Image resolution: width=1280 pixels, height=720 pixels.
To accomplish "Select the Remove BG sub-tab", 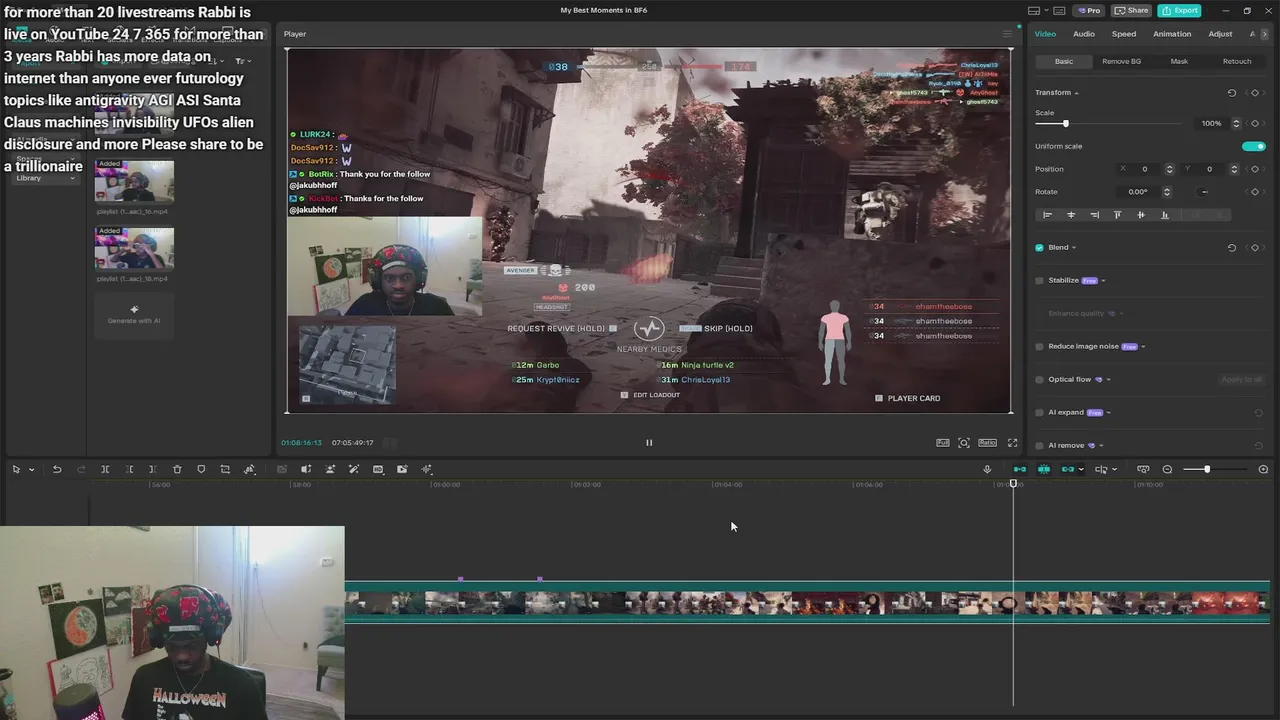I will click(x=1121, y=61).
